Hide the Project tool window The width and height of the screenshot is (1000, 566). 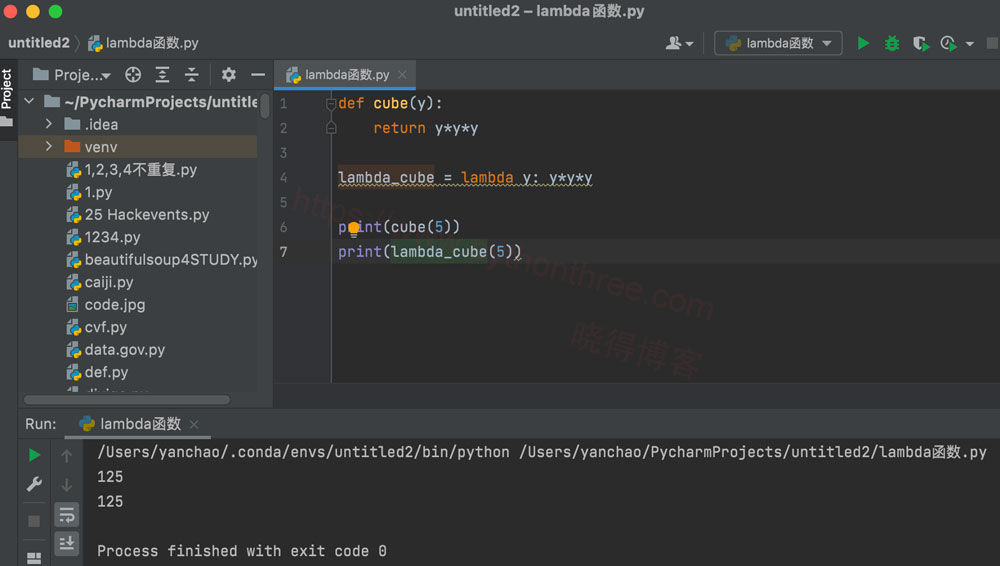[x=258, y=75]
